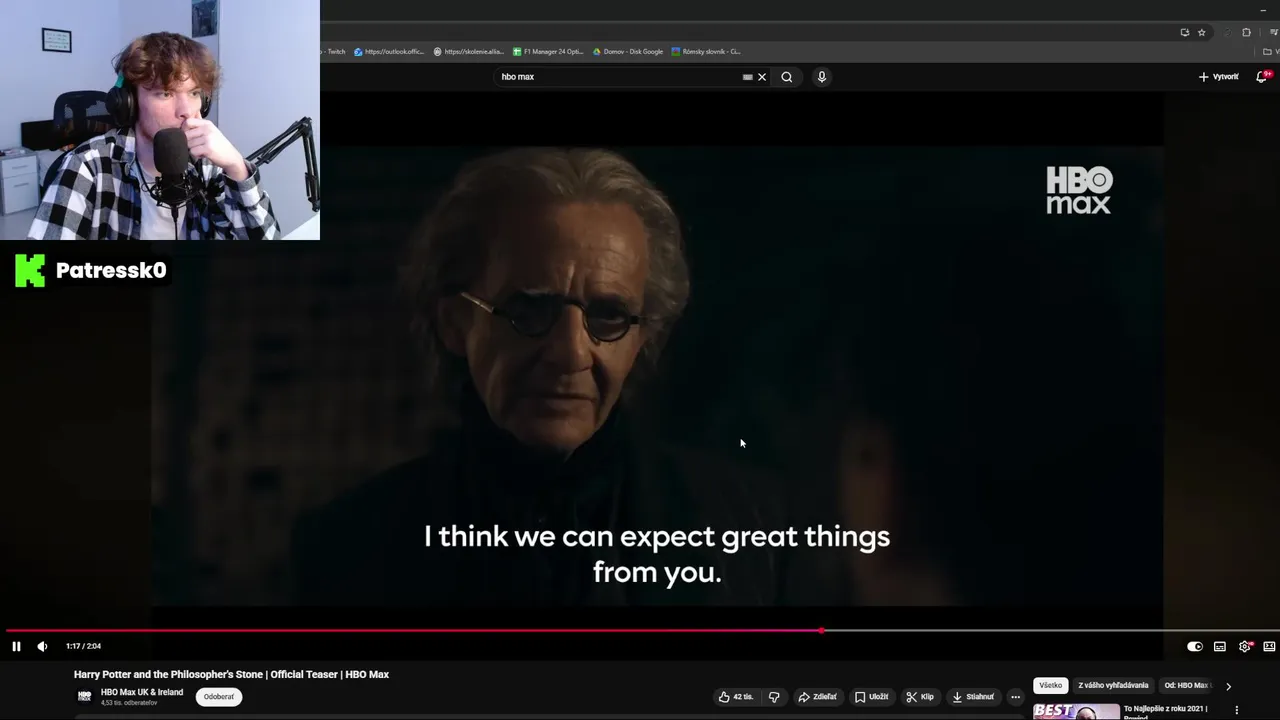
Task: Click the video title text
Action: pos(231,675)
